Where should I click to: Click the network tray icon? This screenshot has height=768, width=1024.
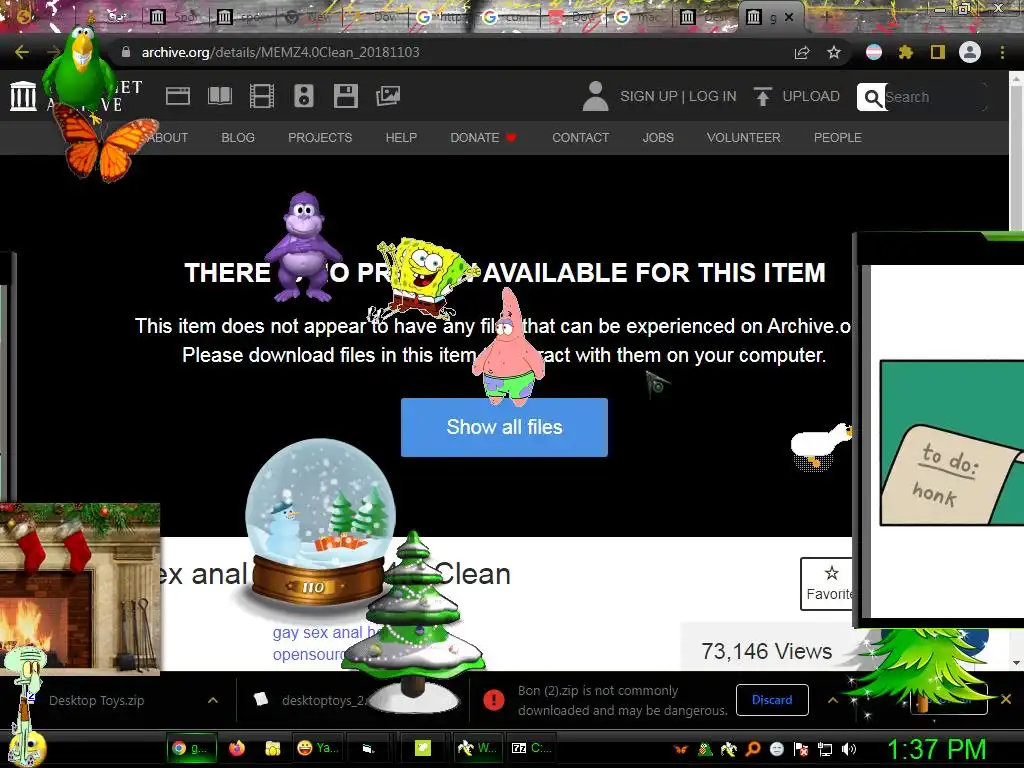(825, 749)
